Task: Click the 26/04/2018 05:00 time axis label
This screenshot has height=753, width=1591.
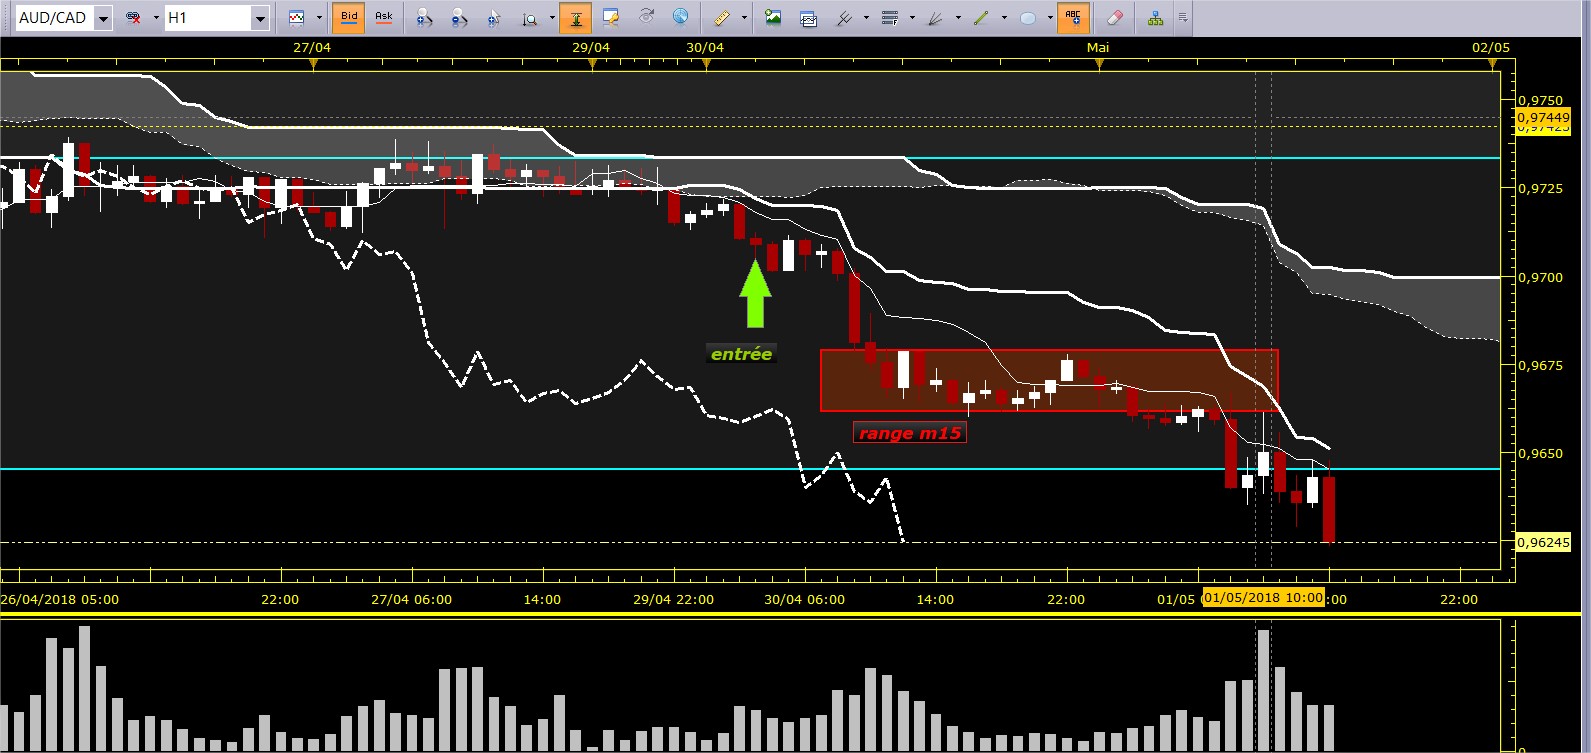Action: click(x=60, y=599)
